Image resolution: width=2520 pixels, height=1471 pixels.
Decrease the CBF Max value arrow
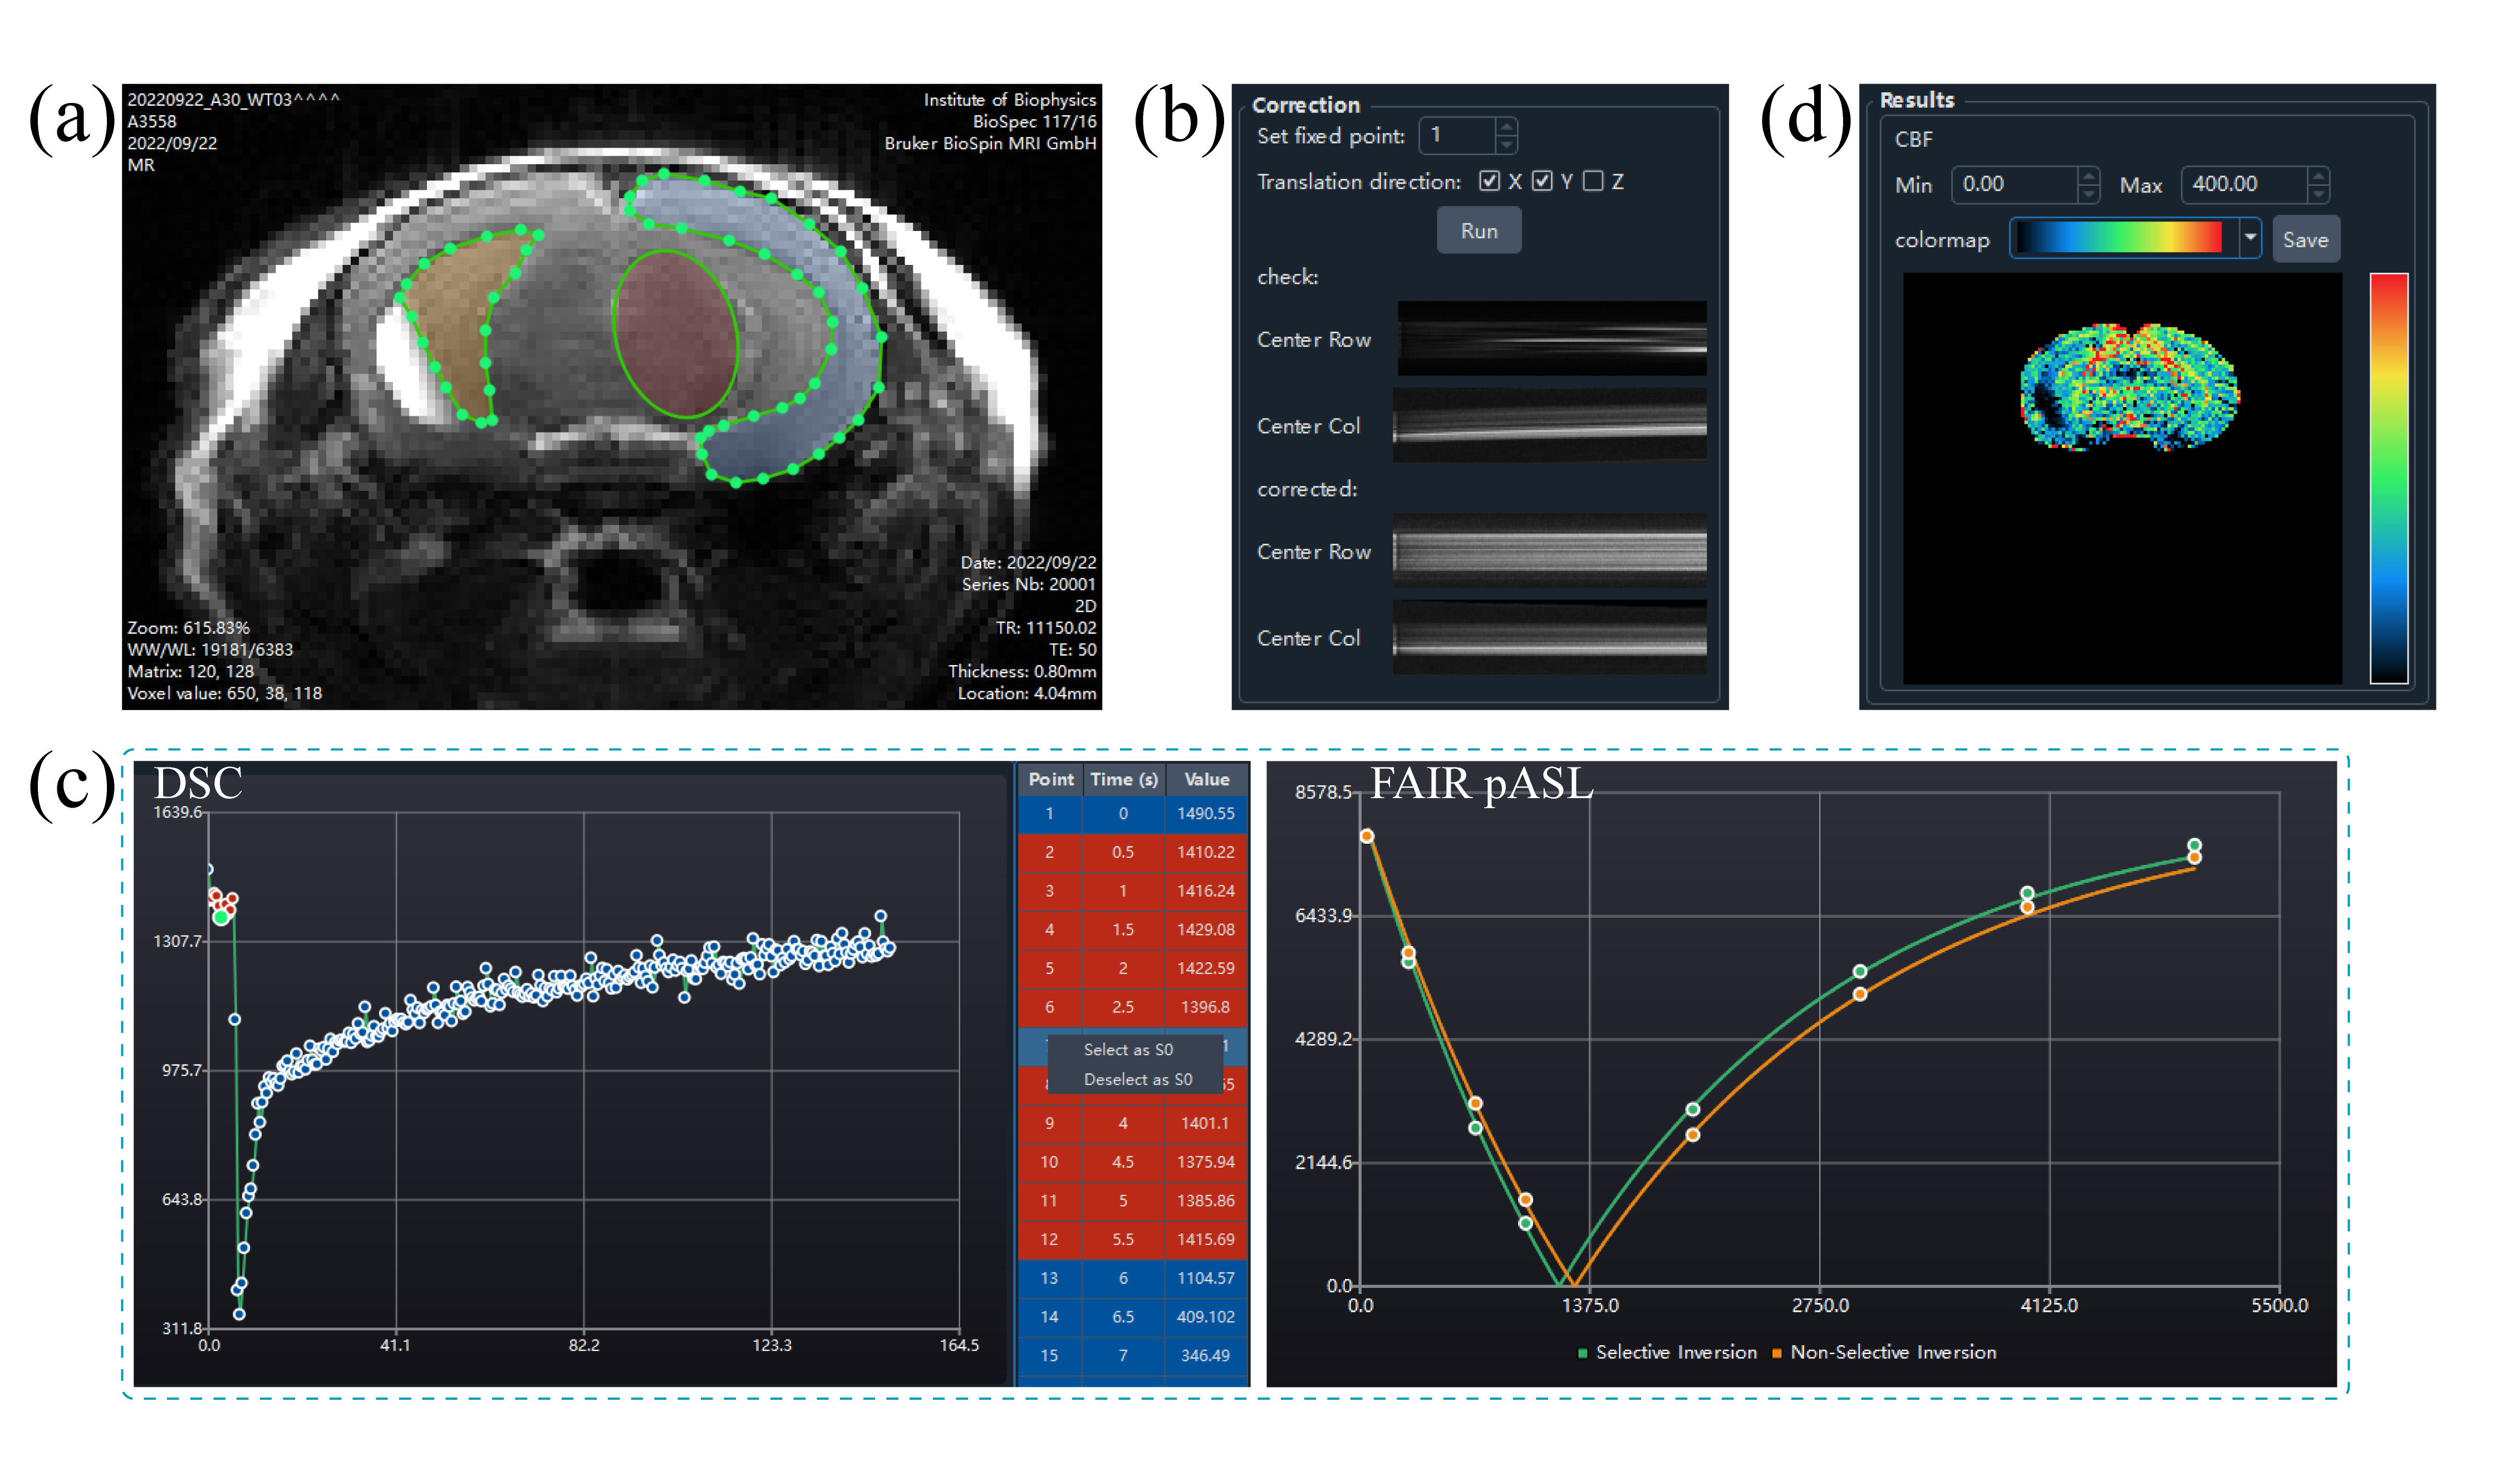(x=2318, y=195)
